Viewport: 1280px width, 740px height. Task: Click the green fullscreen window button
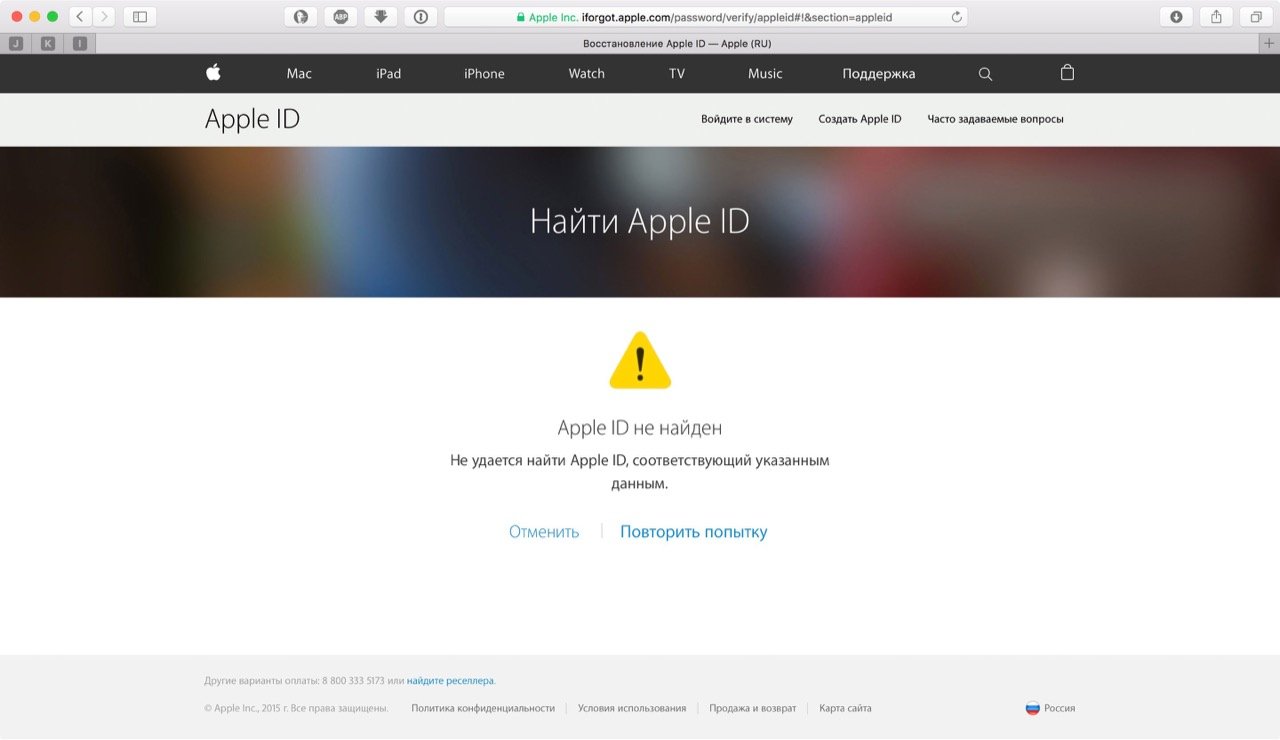click(x=53, y=17)
